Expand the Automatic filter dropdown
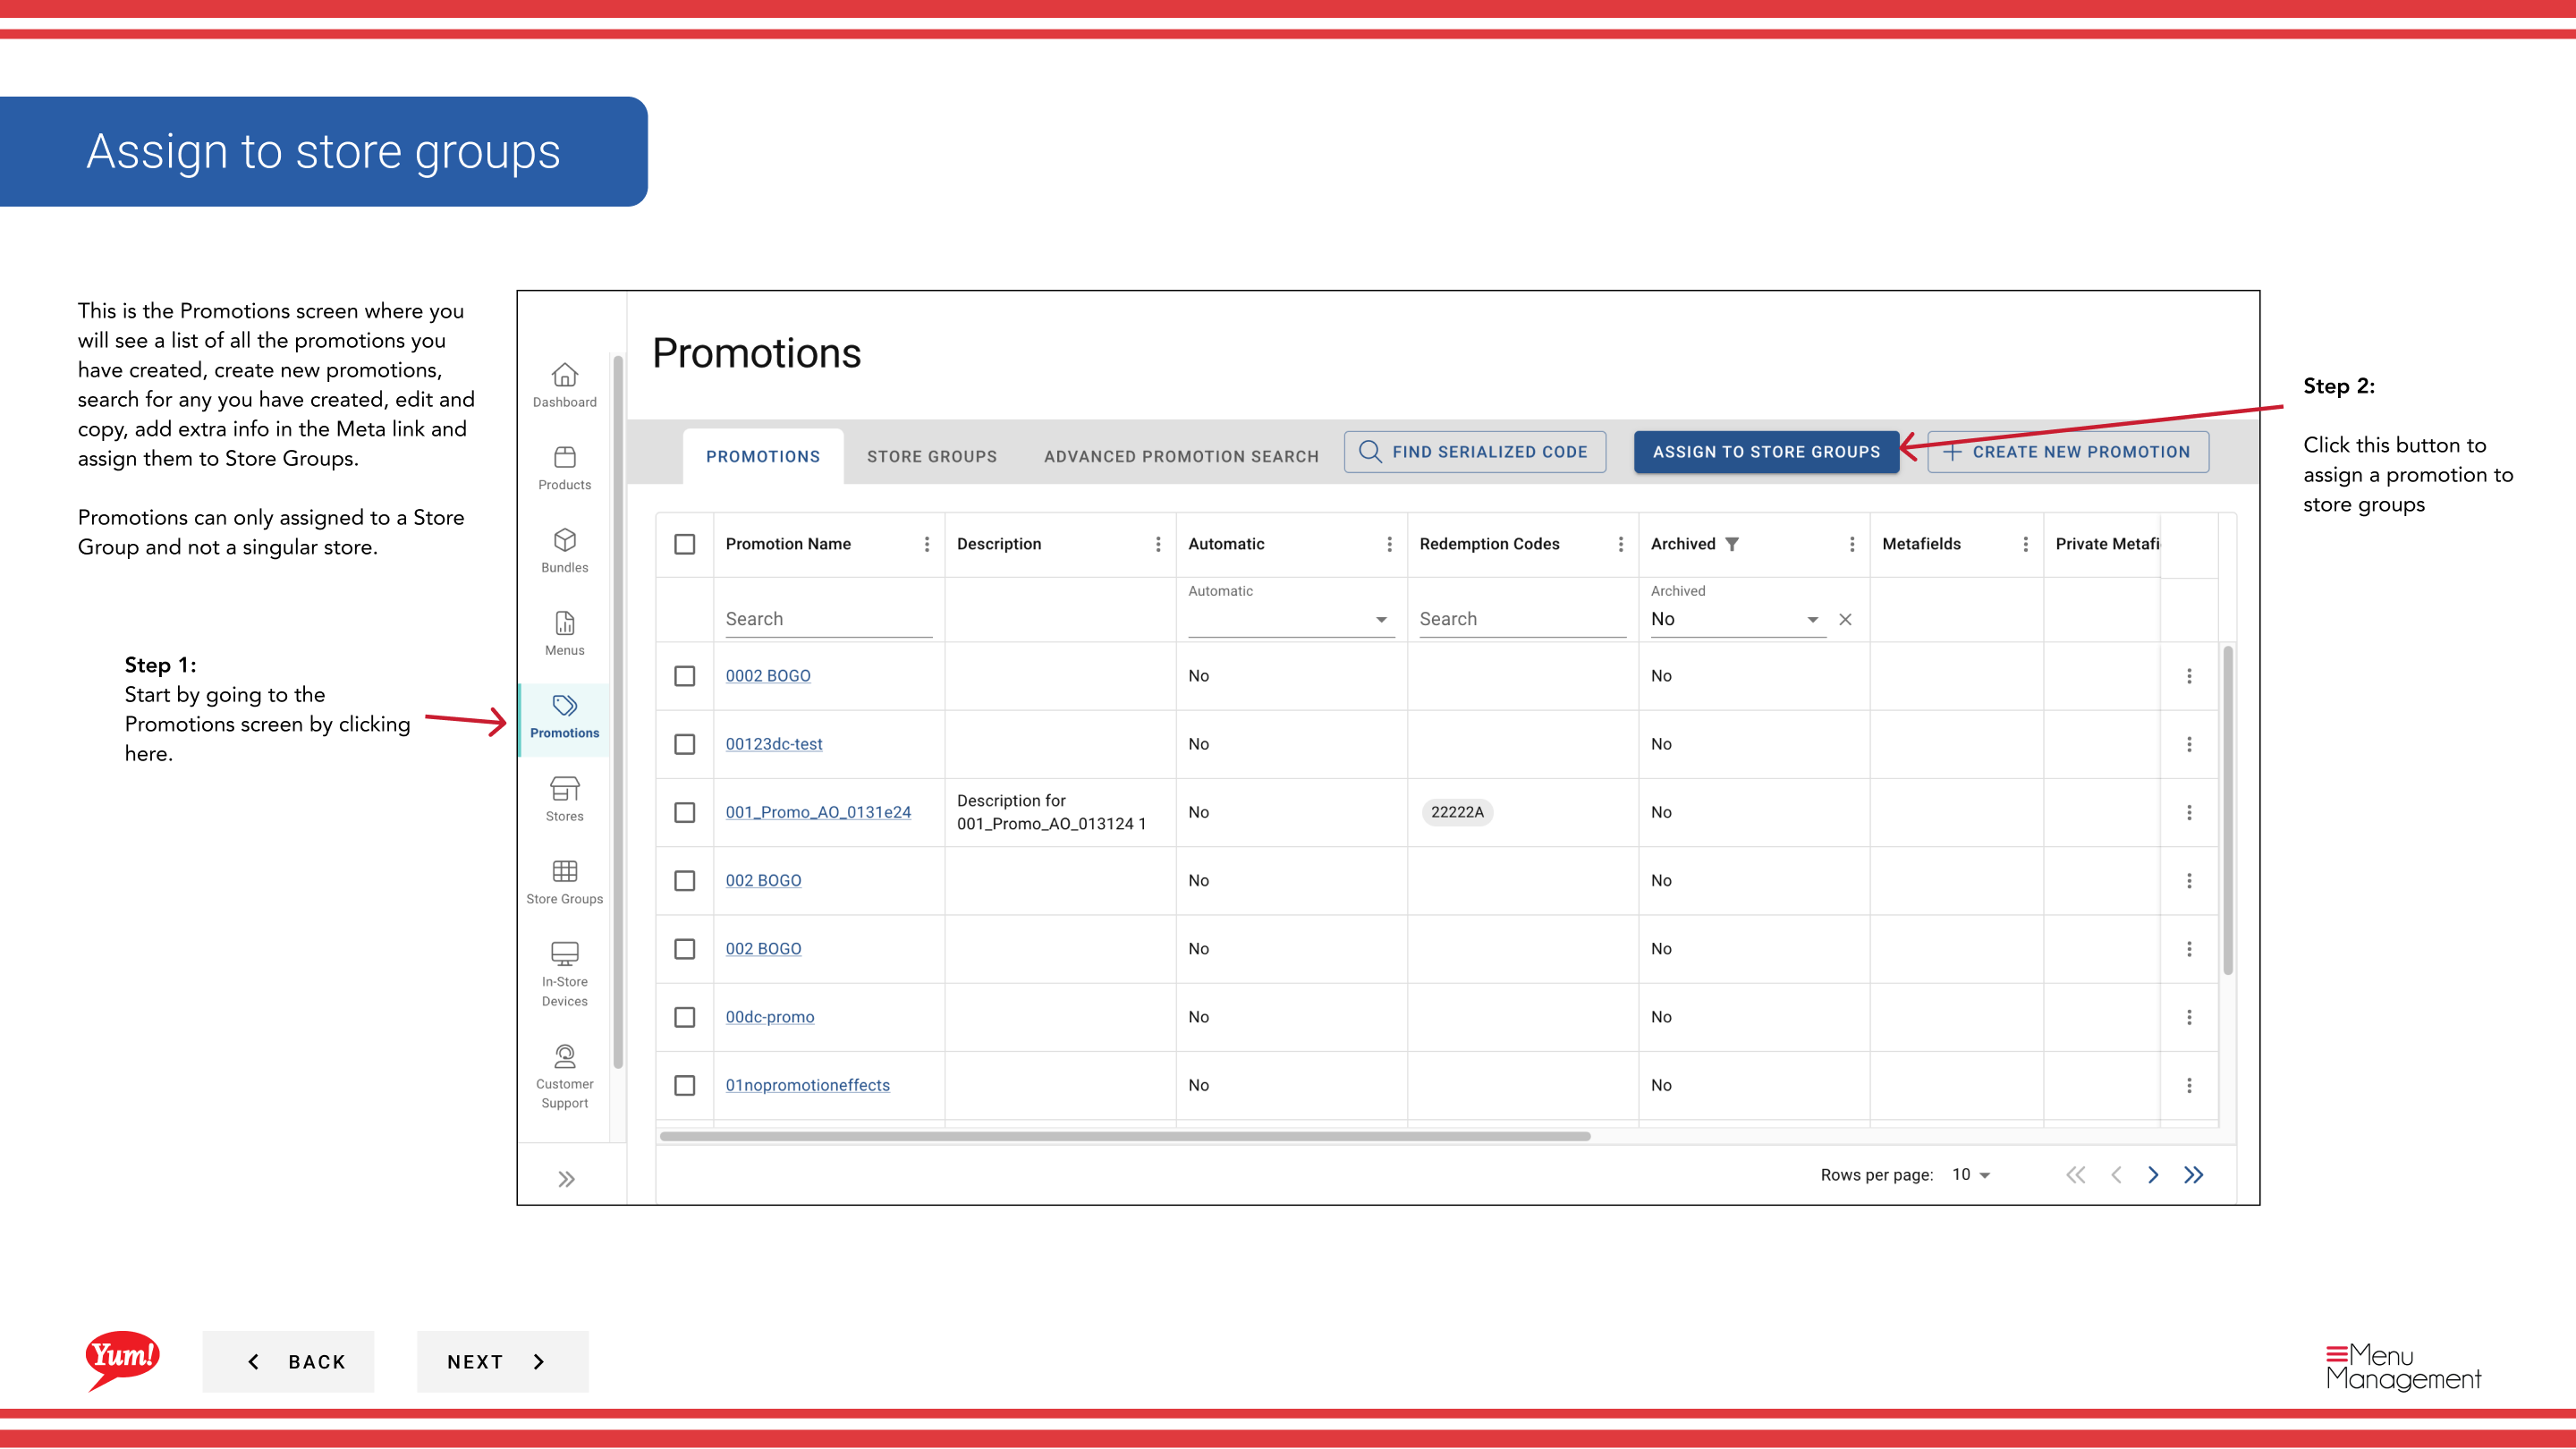 [x=1291, y=619]
